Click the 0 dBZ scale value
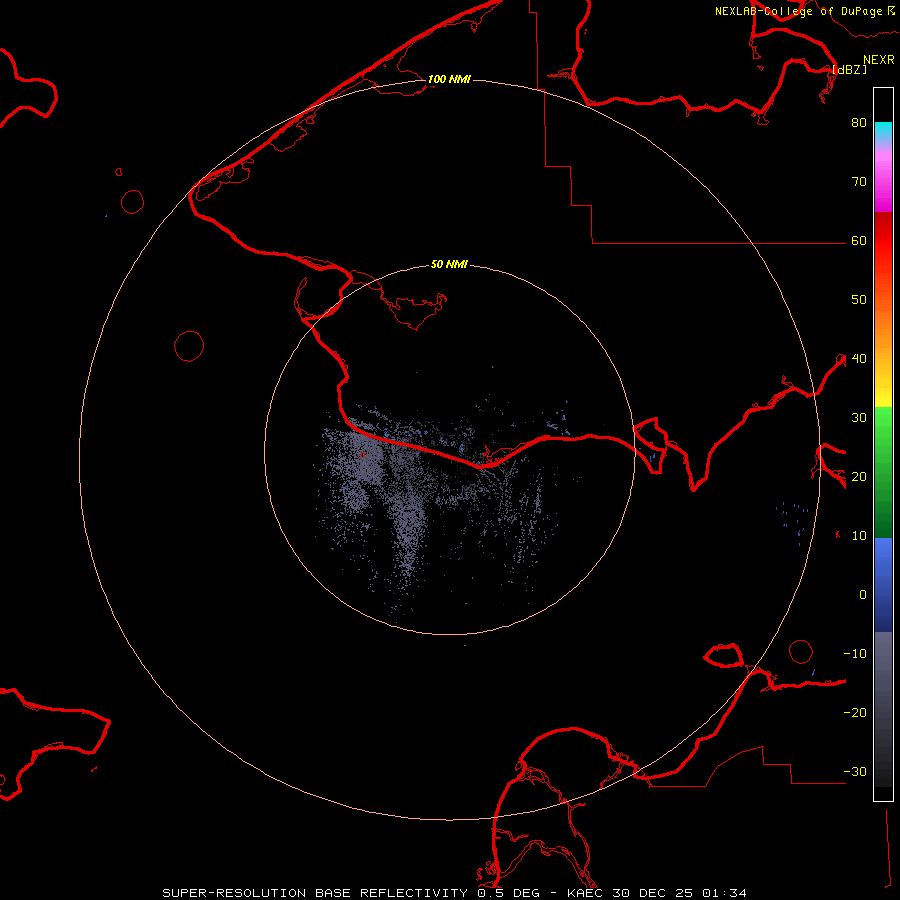Image resolution: width=900 pixels, height=900 pixels. pyautogui.click(x=863, y=595)
